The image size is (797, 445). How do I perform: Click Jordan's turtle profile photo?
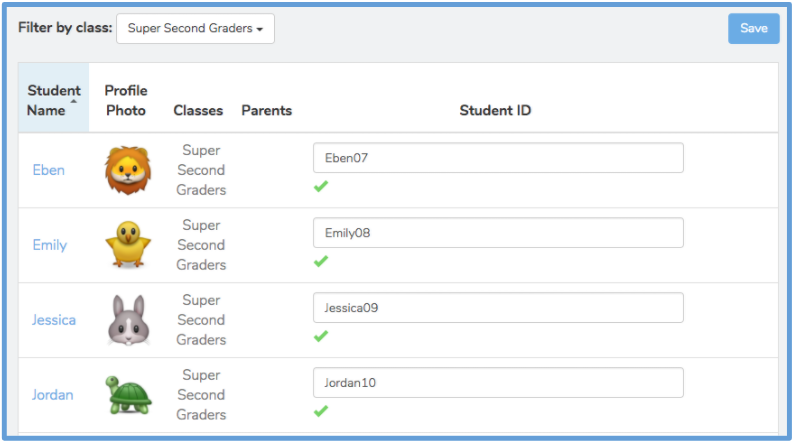pyautogui.click(x=129, y=395)
